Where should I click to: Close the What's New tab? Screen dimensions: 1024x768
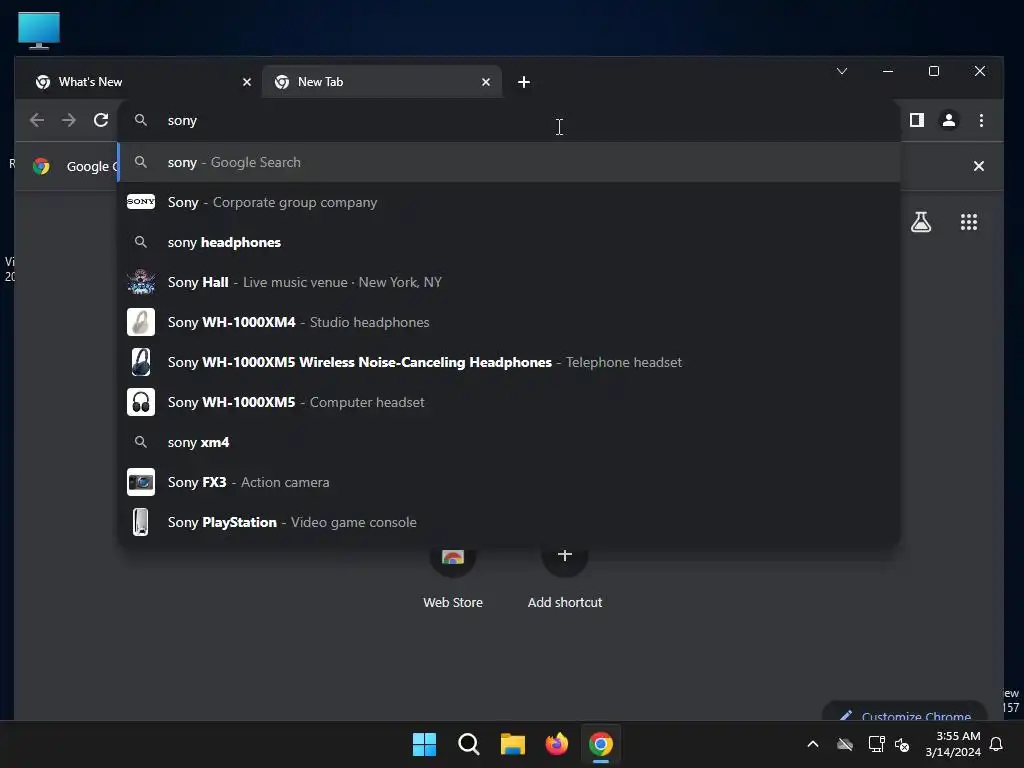pyautogui.click(x=247, y=82)
